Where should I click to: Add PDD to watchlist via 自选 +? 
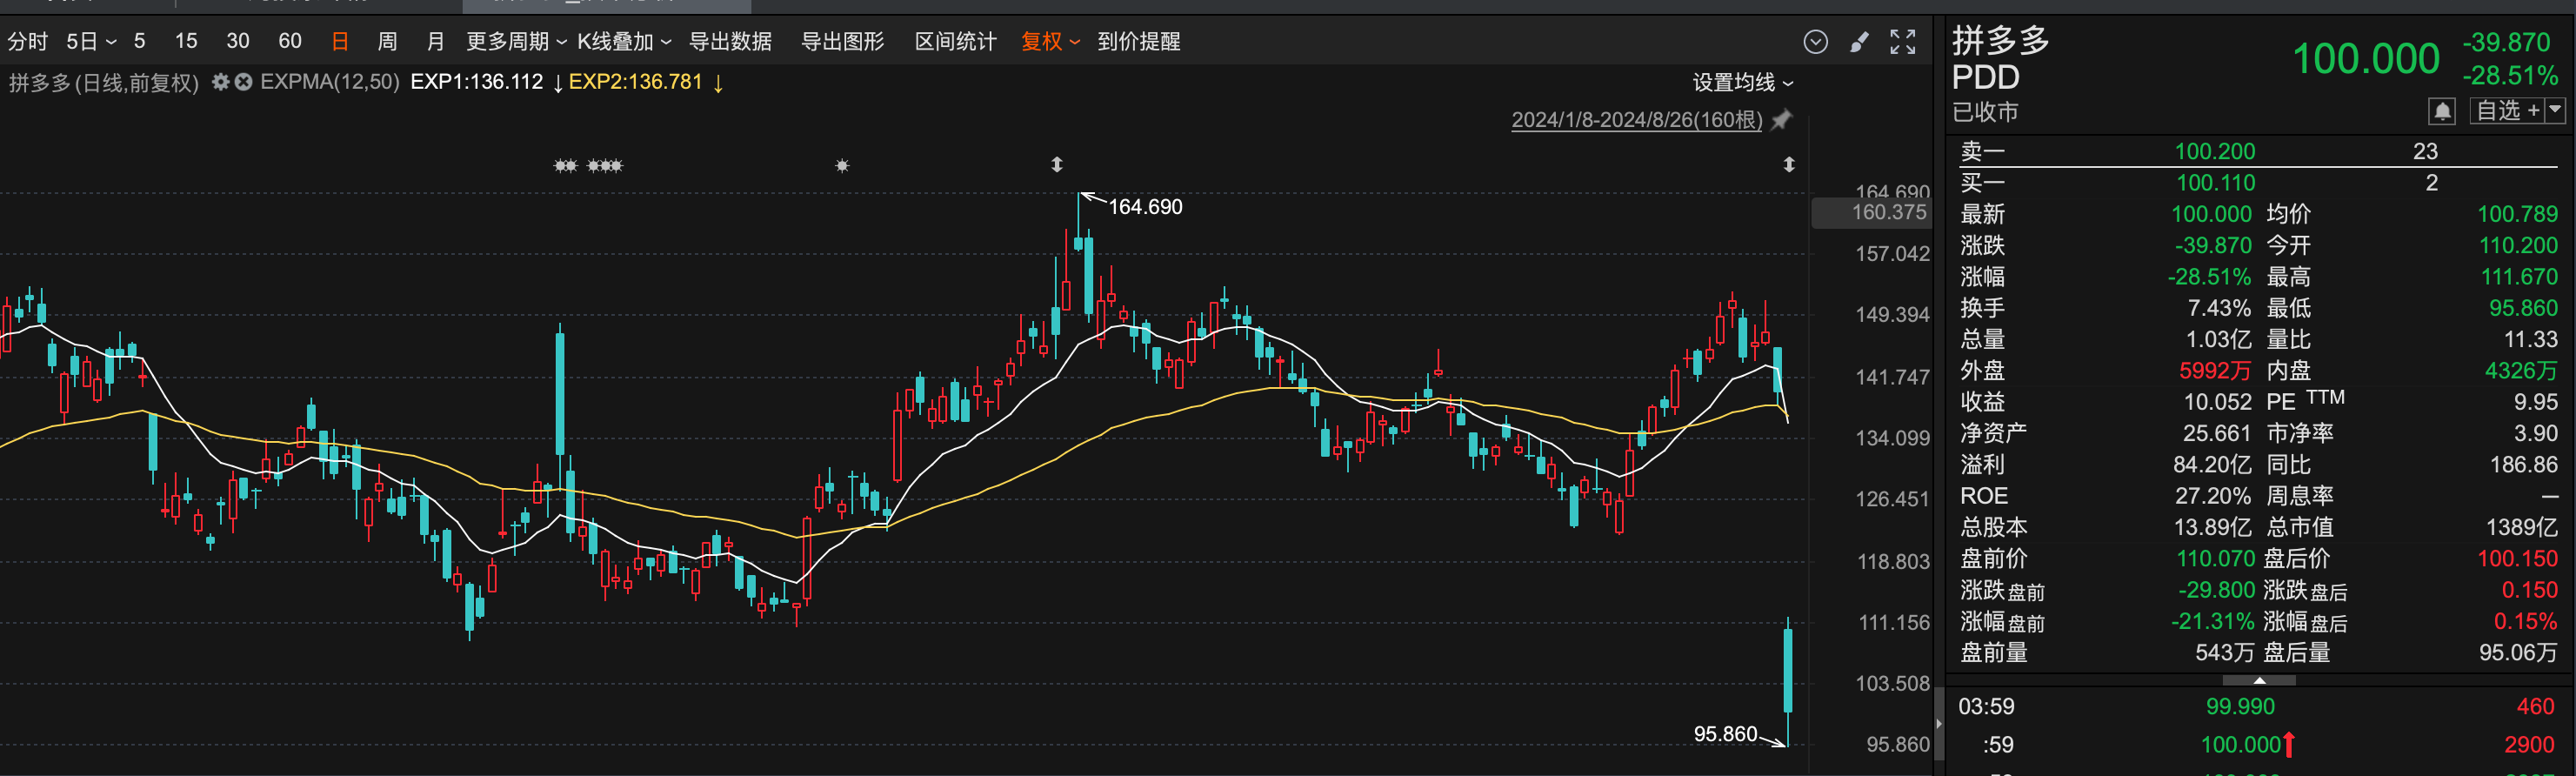pyautogui.click(x=2507, y=111)
